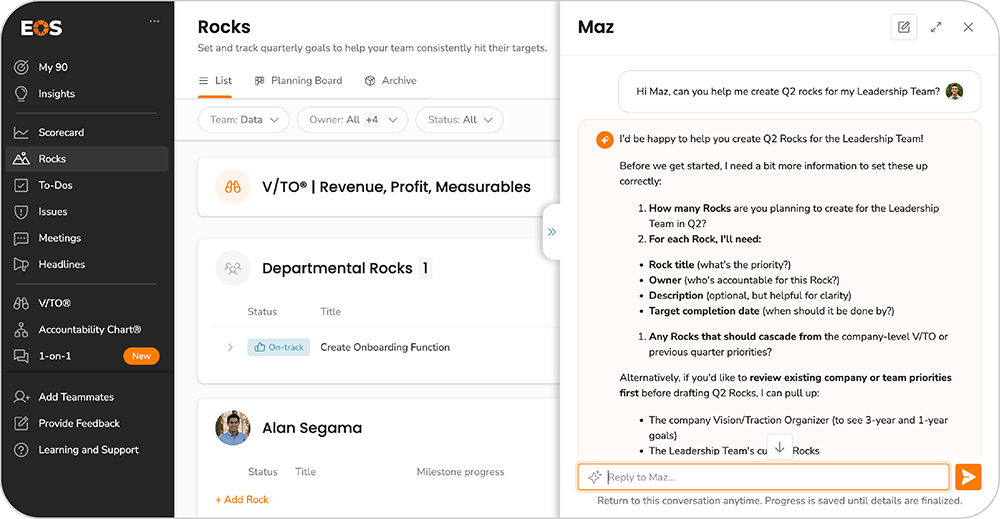Open the sidebar three-dot menu
This screenshot has width=1000, height=519.
(154, 21)
